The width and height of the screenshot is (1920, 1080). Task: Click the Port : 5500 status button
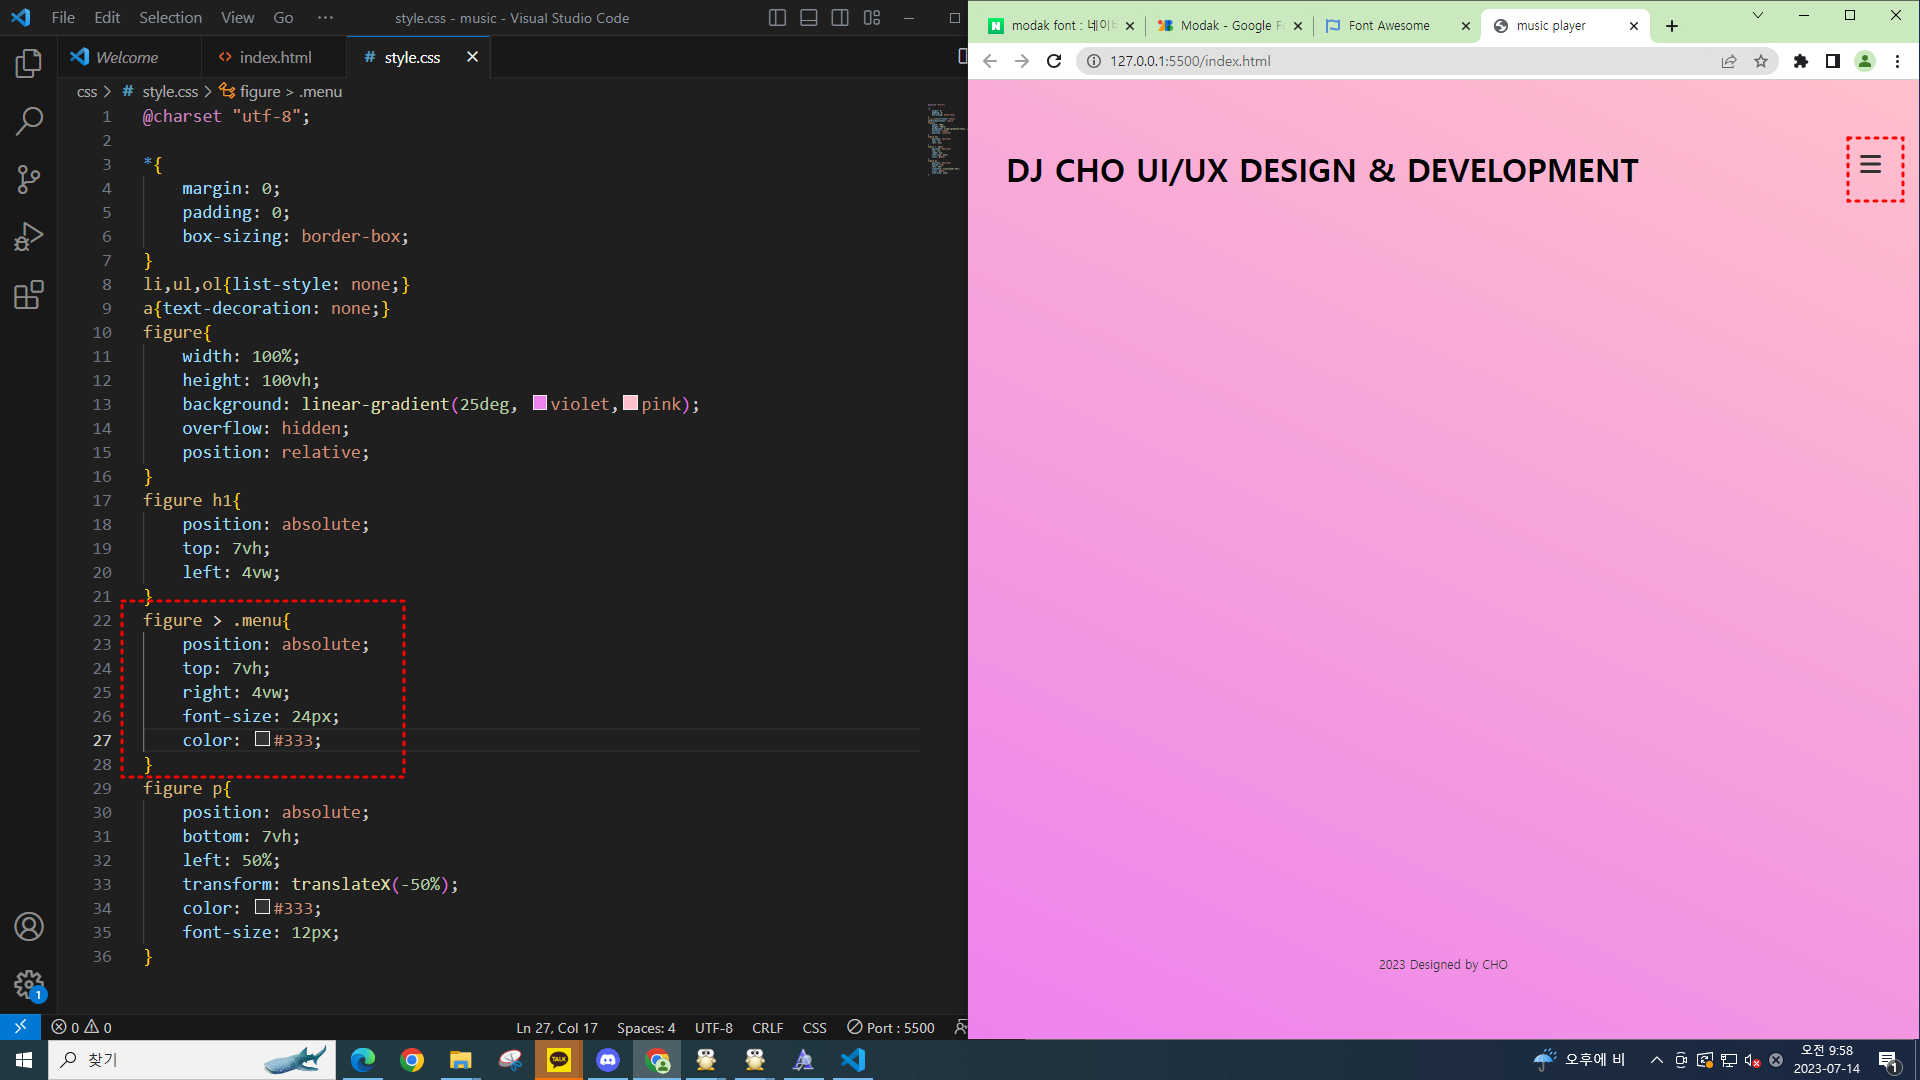tap(891, 1027)
